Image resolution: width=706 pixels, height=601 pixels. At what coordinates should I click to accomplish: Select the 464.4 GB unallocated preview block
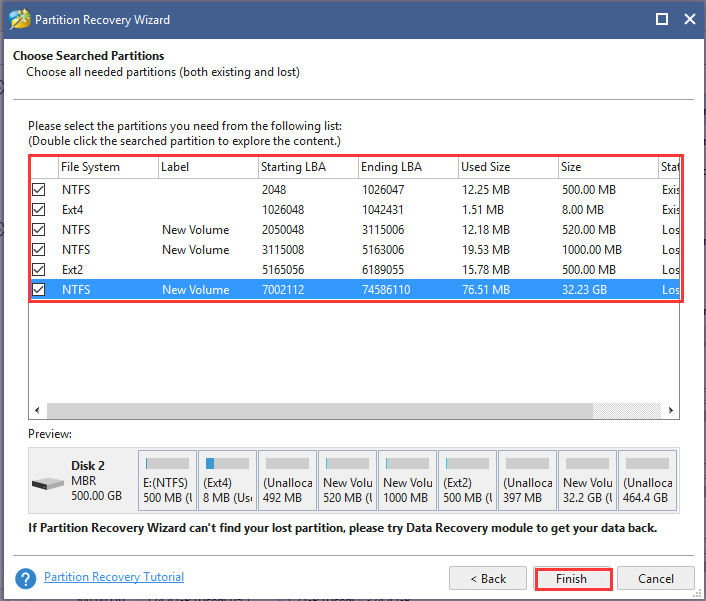[647, 481]
